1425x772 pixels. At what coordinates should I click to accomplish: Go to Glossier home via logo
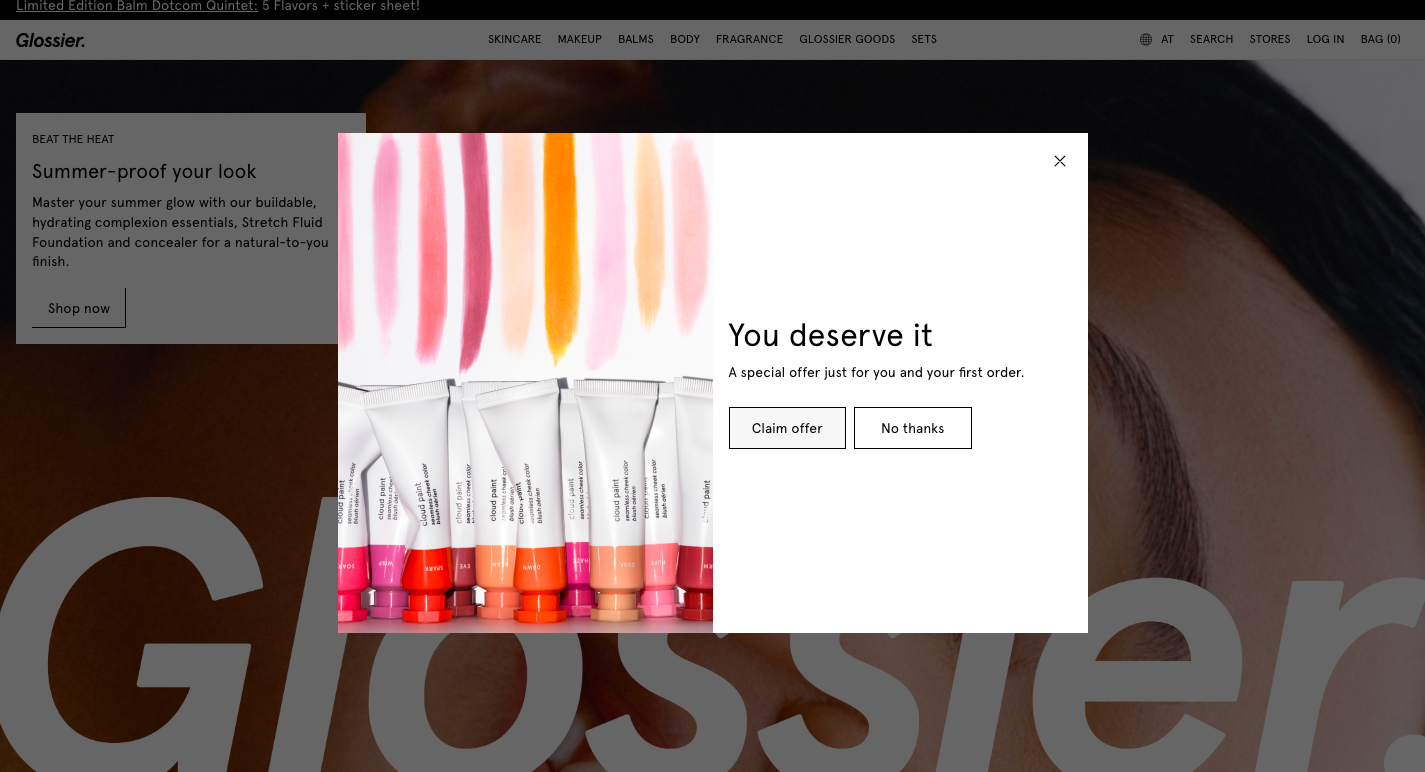(51, 40)
